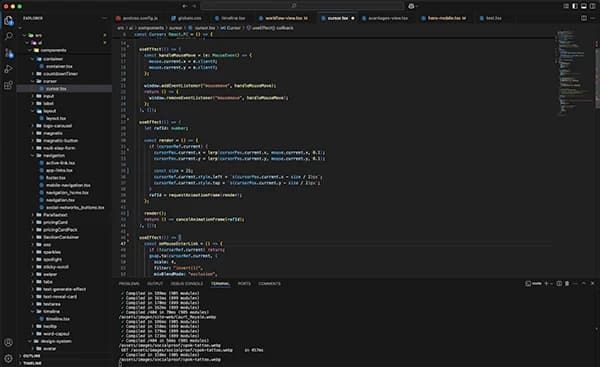Screen dimensions: 600x367
Task: Toggle the bottom panel layout icon
Action: pyautogui.click(x=584, y=6)
